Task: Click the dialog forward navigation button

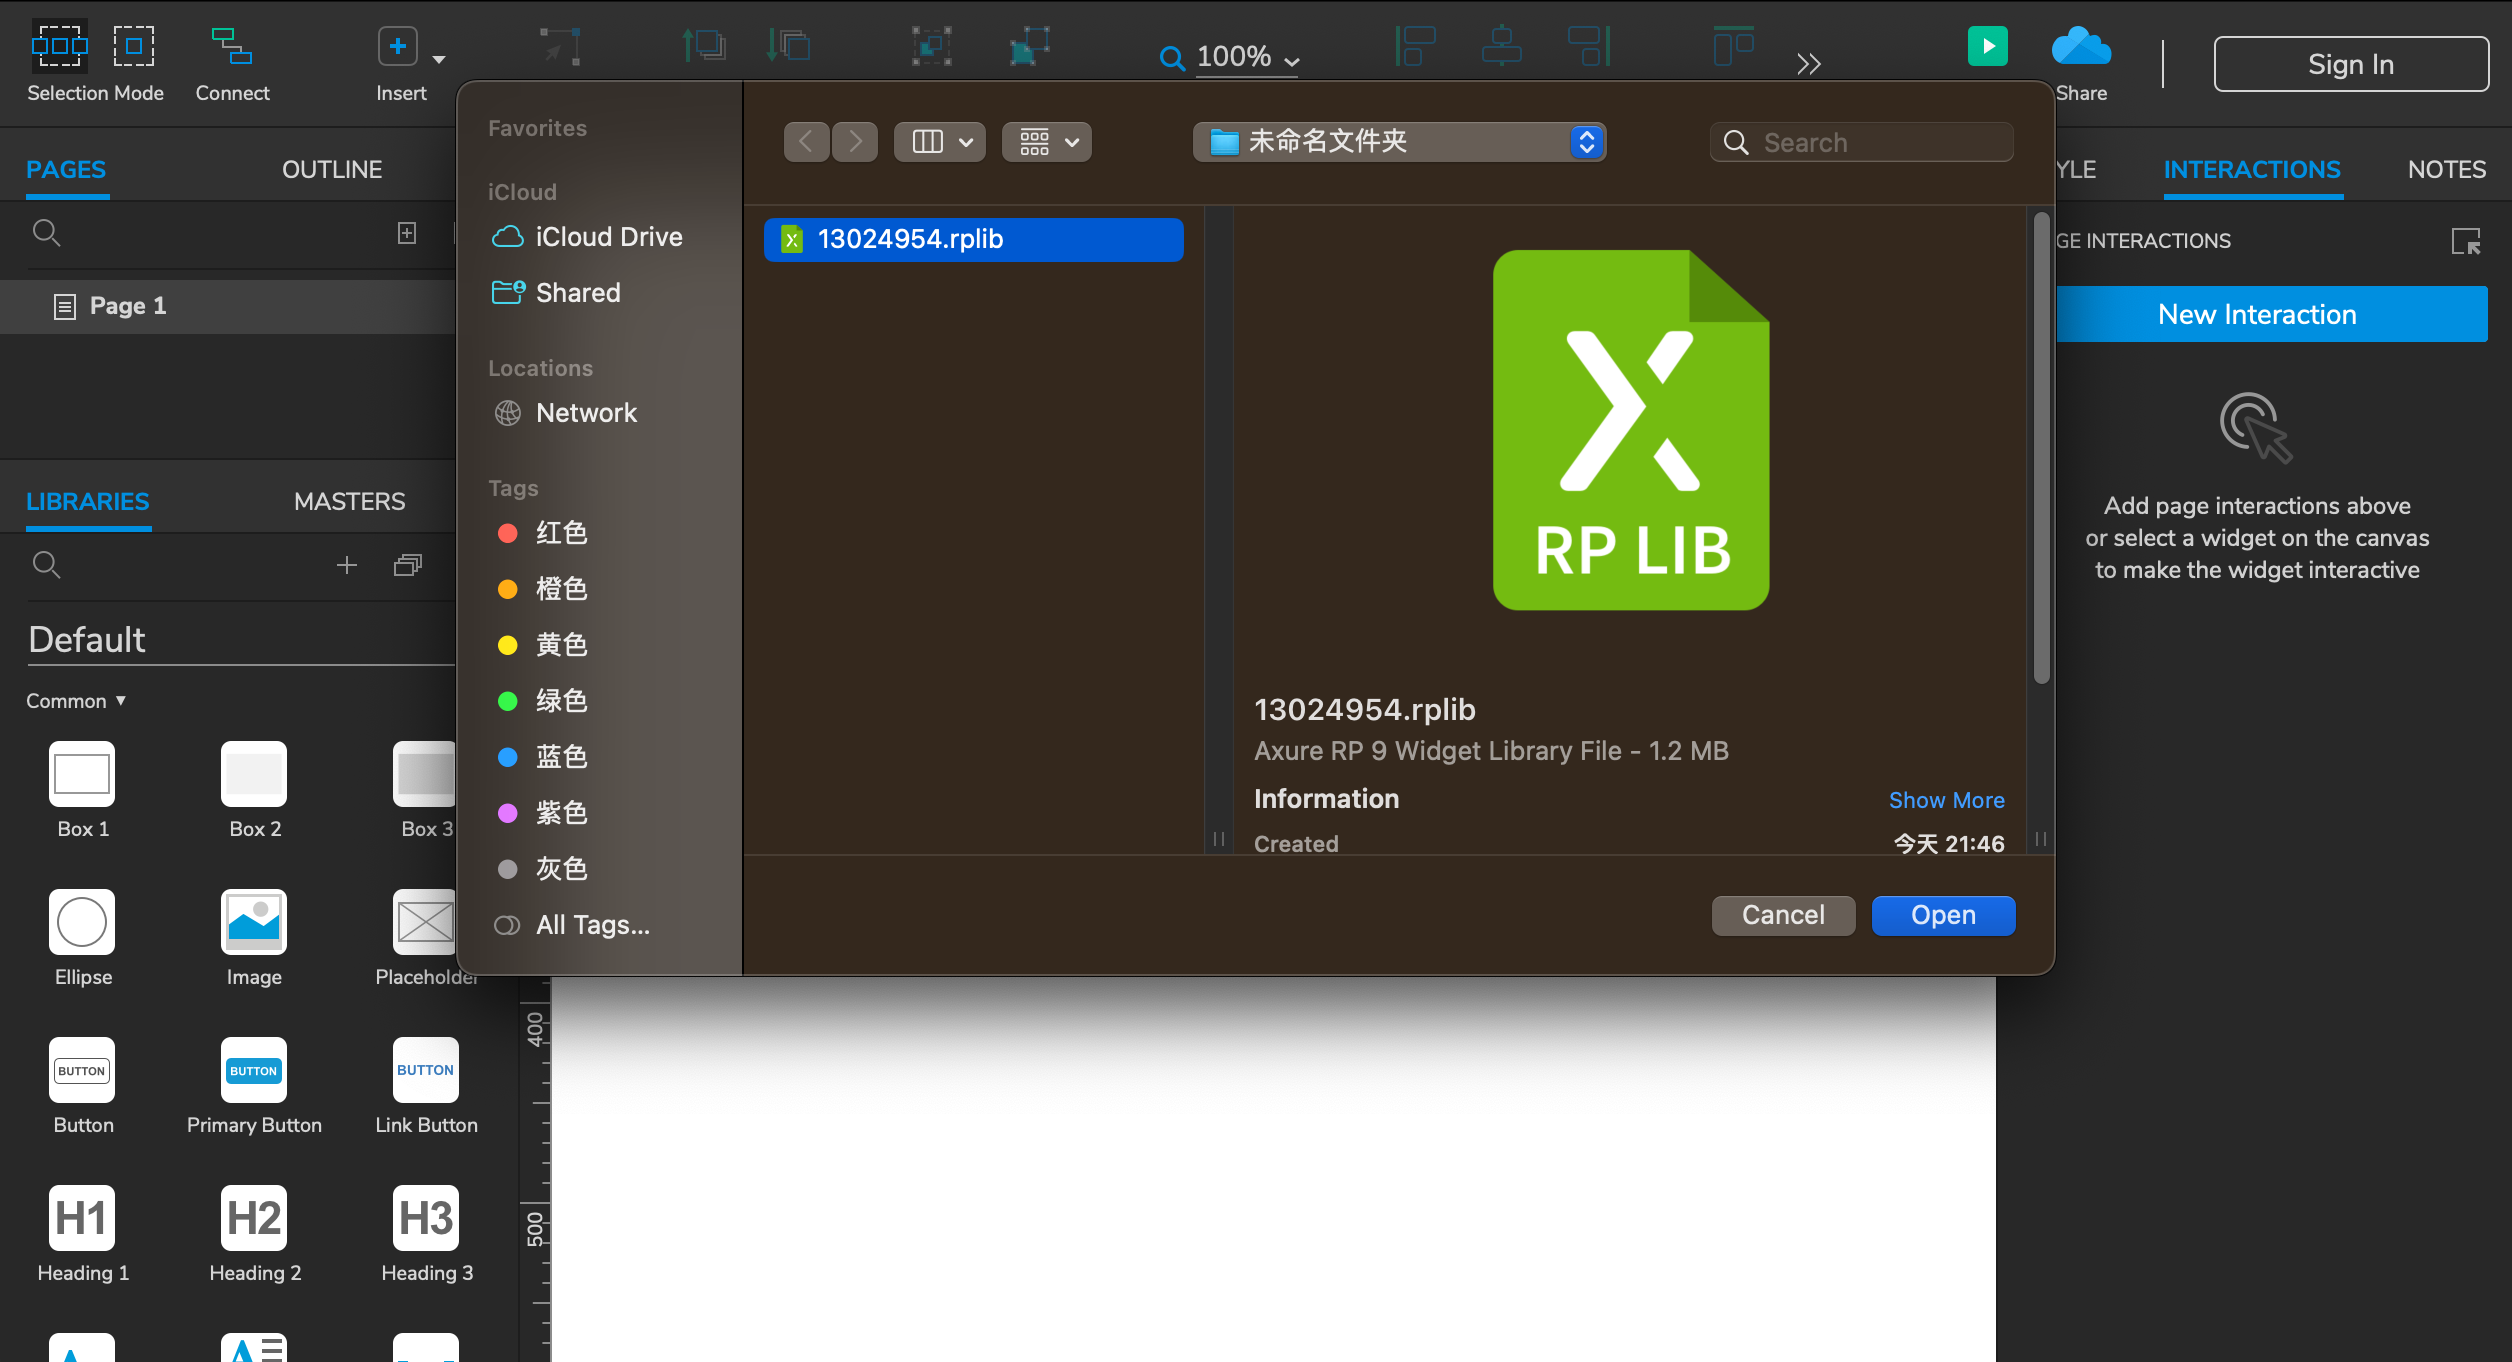Action: 855,142
